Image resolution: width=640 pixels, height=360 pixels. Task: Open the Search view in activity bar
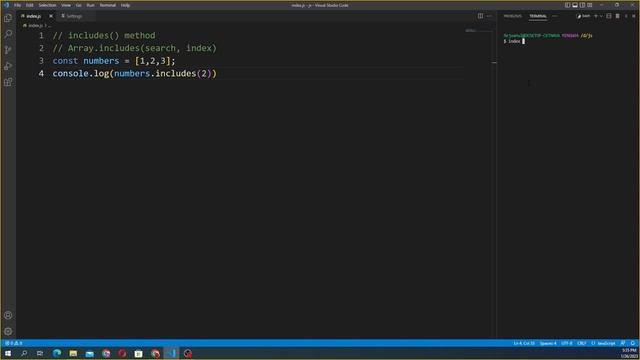8,33
